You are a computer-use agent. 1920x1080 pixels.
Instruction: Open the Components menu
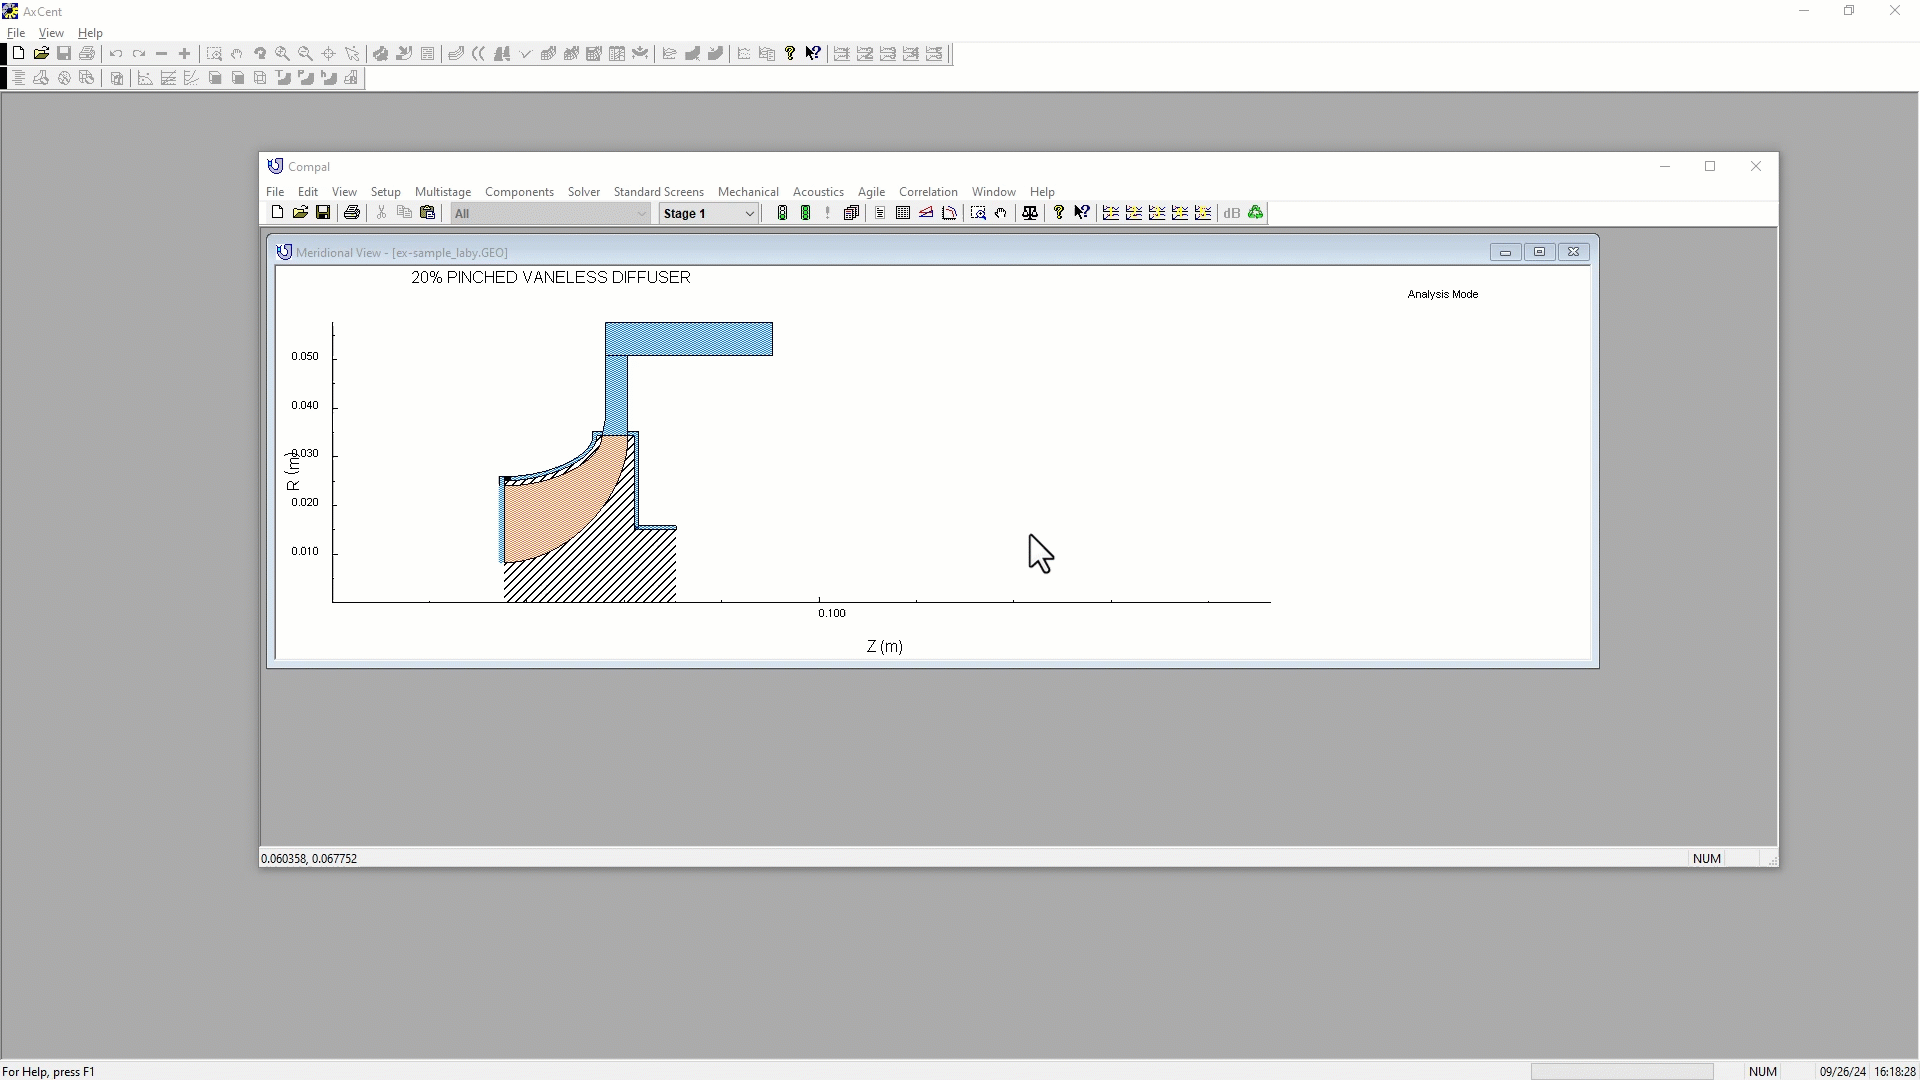point(519,192)
